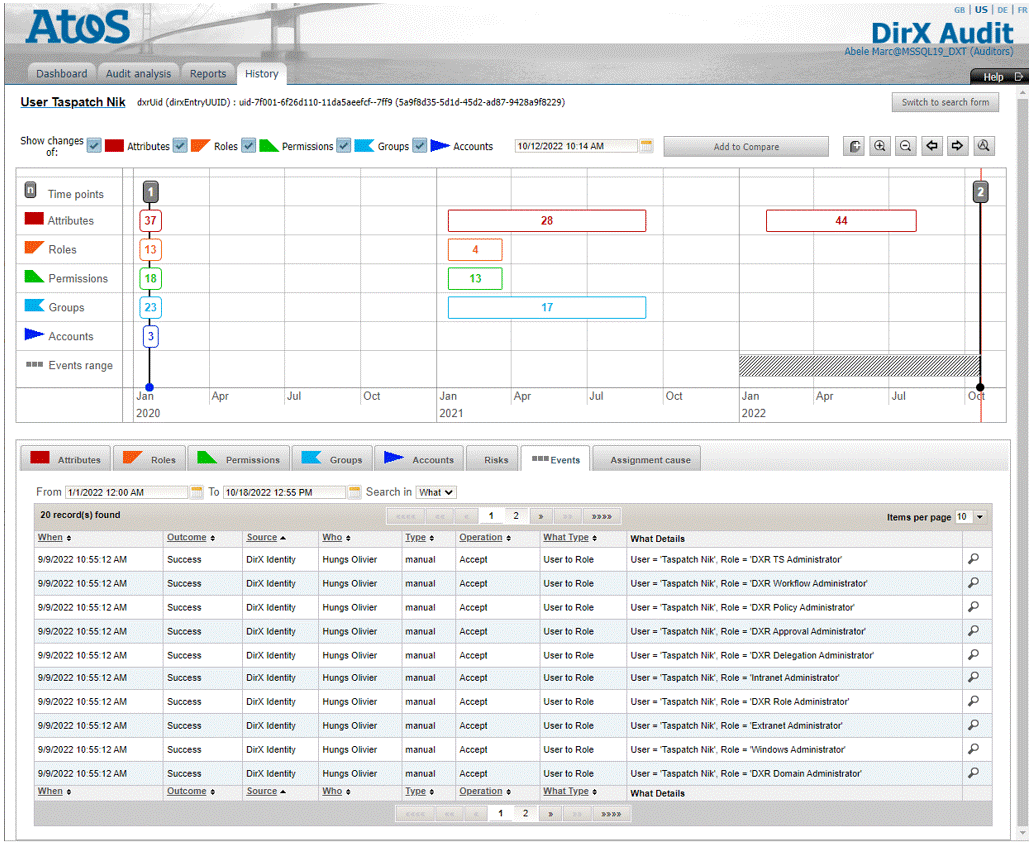Shift the timeline left with the arrow icon
This screenshot has height=846, width=1032.
[x=932, y=146]
